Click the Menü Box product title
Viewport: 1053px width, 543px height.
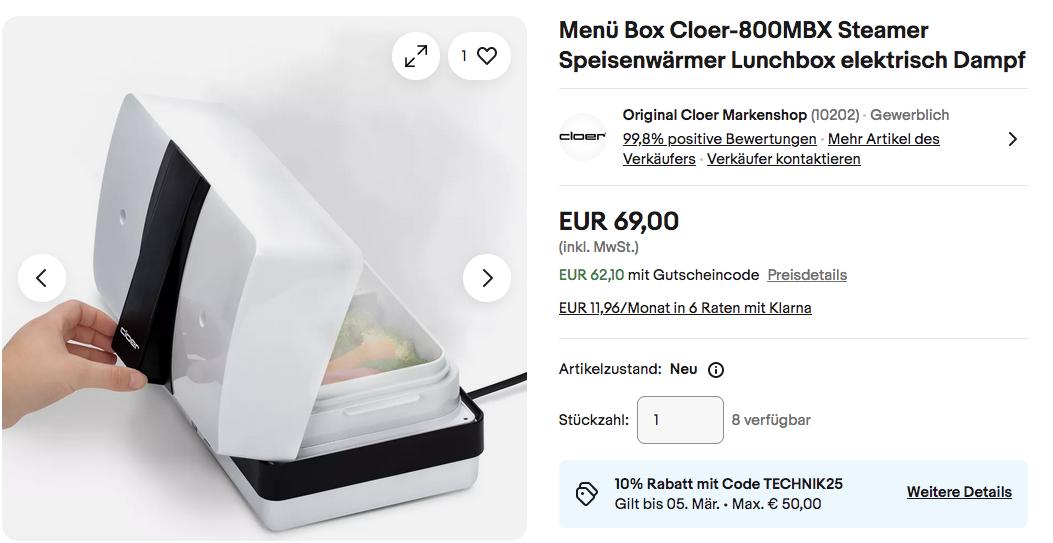(792, 45)
